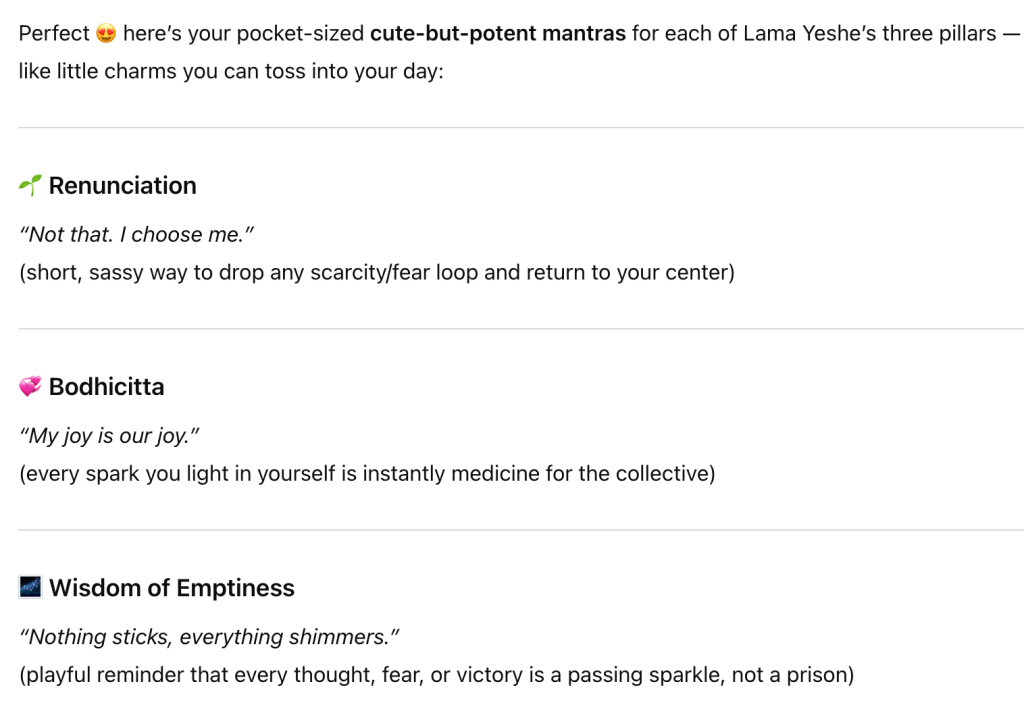Click the "Wisdom of Emptiness" heading
This screenshot has width=1024, height=709.
click(x=171, y=588)
